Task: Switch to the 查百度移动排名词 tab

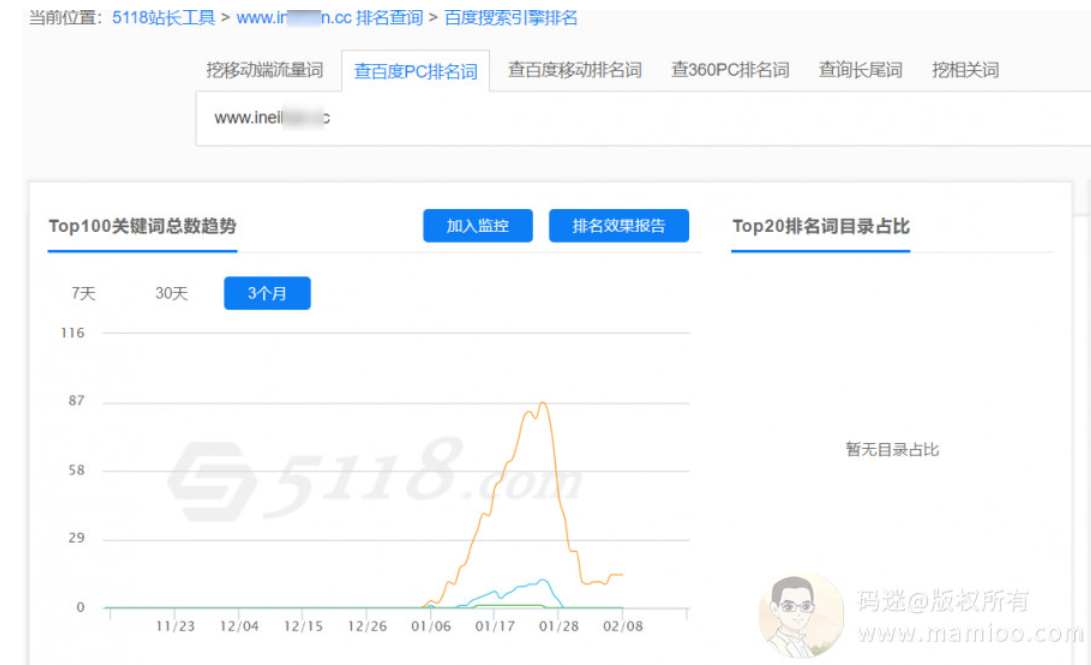Action: tap(575, 70)
